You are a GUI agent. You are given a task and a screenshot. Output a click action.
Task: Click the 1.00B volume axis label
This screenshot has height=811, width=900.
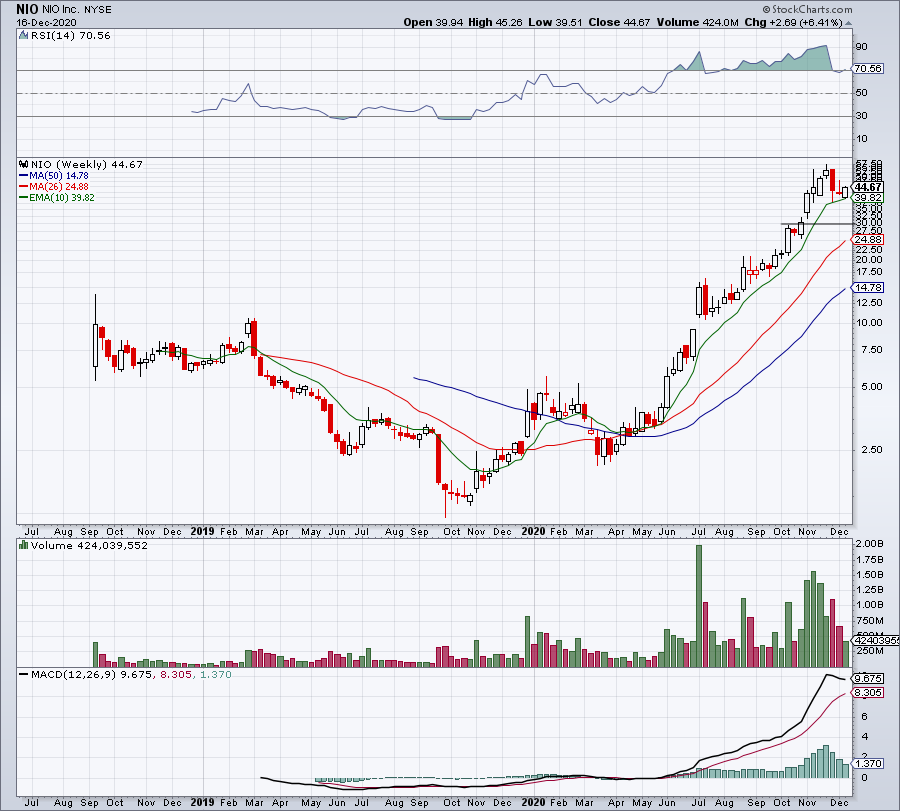869,604
